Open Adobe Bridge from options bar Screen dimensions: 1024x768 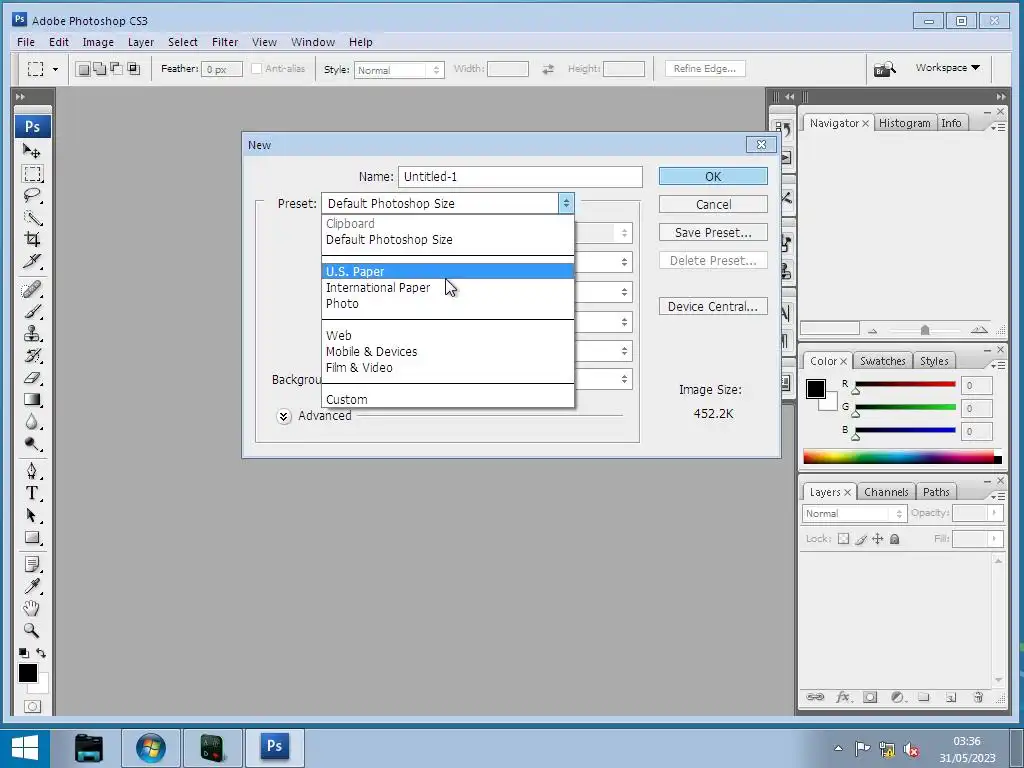(885, 69)
